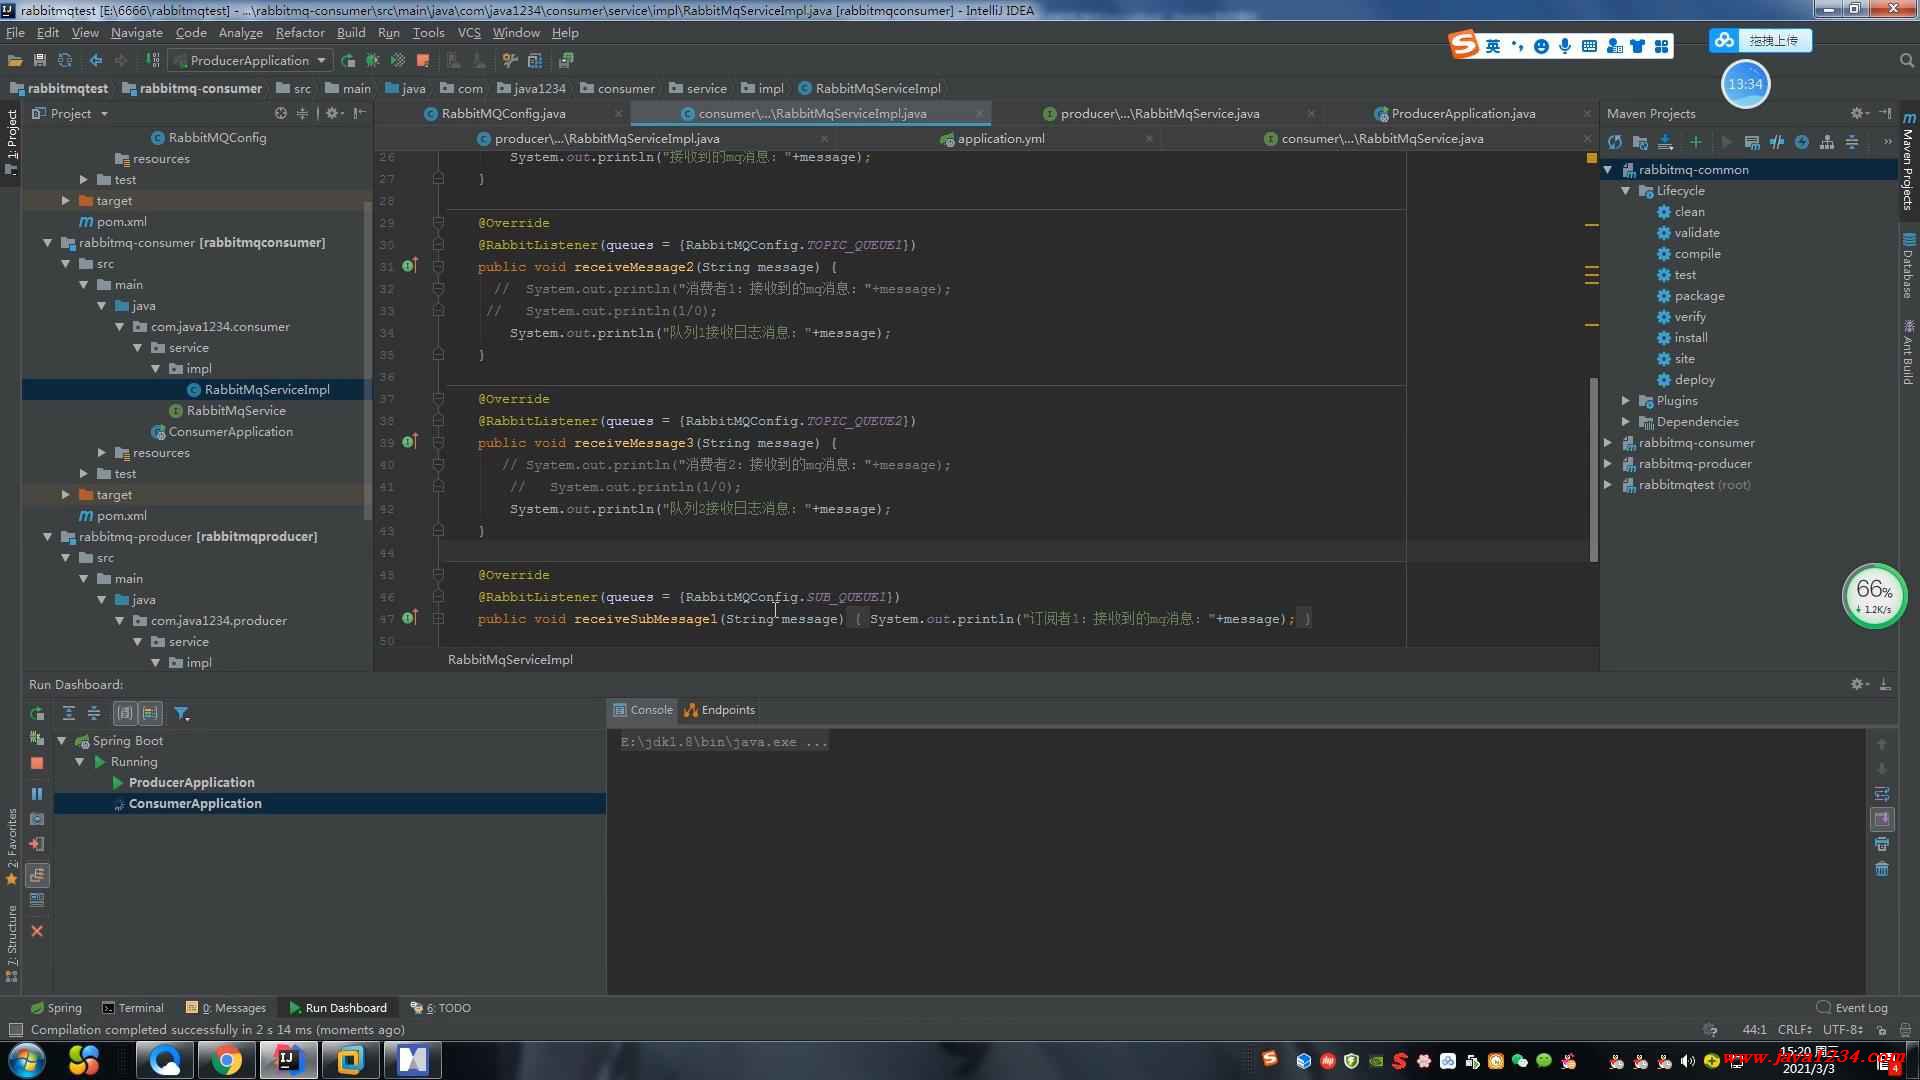Open the Endpoints tab
This screenshot has width=1920, height=1080.
(x=719, y=710)
